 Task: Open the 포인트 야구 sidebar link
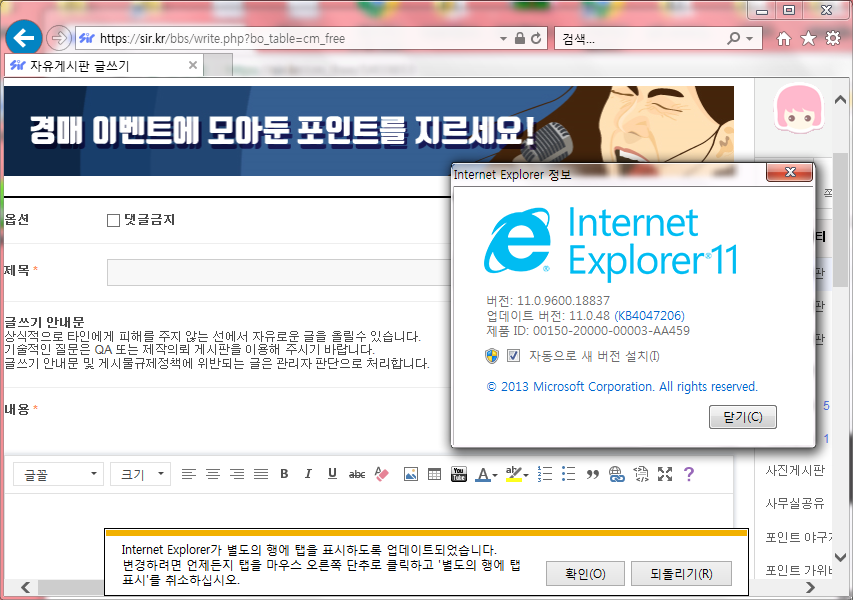tap(798, 537)
